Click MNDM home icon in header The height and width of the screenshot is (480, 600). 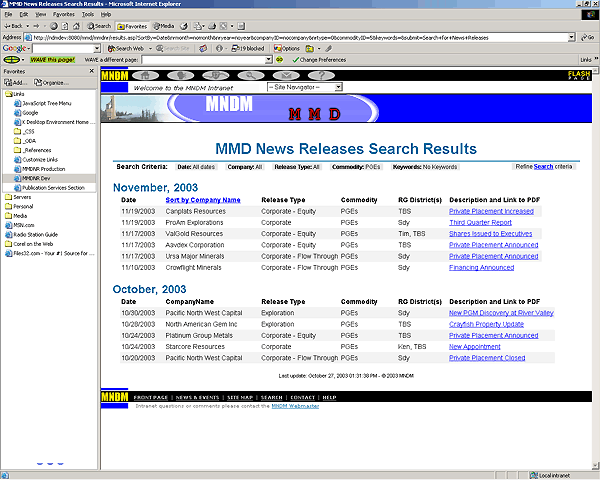[145, 75]
